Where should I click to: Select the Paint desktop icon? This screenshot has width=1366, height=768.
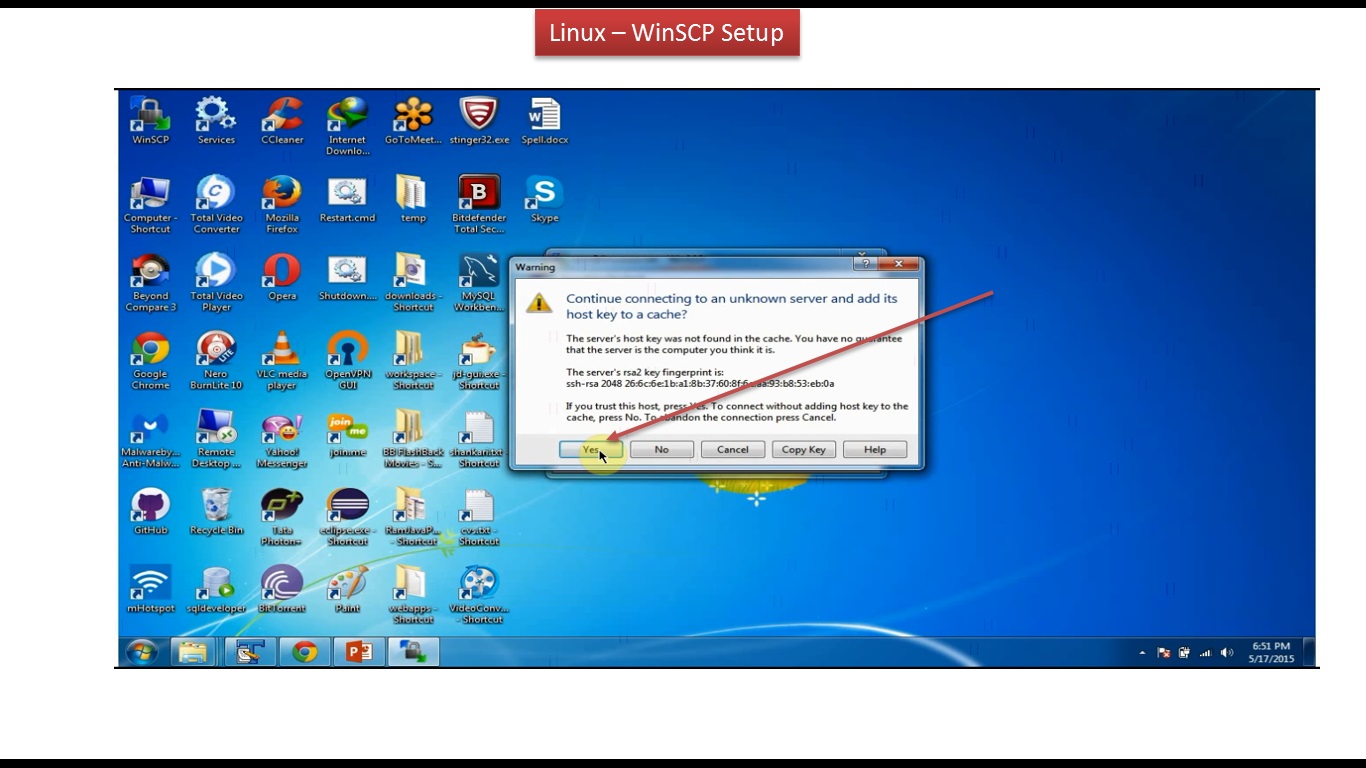point(347,590)
